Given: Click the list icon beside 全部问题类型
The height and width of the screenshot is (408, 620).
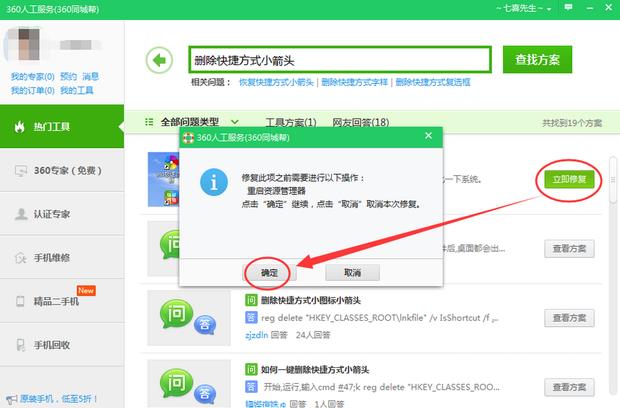Looking at the screenshot, I should (149, 122).
